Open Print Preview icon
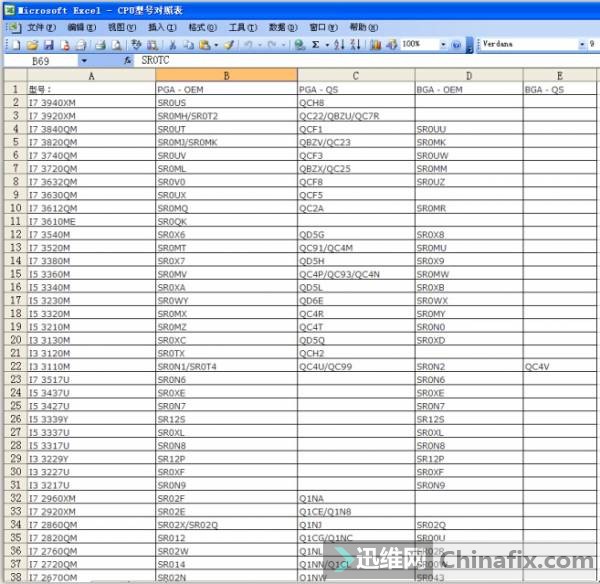Image resolution: width=600 pixels, height=584 pixels. click(x=116, y=45)
